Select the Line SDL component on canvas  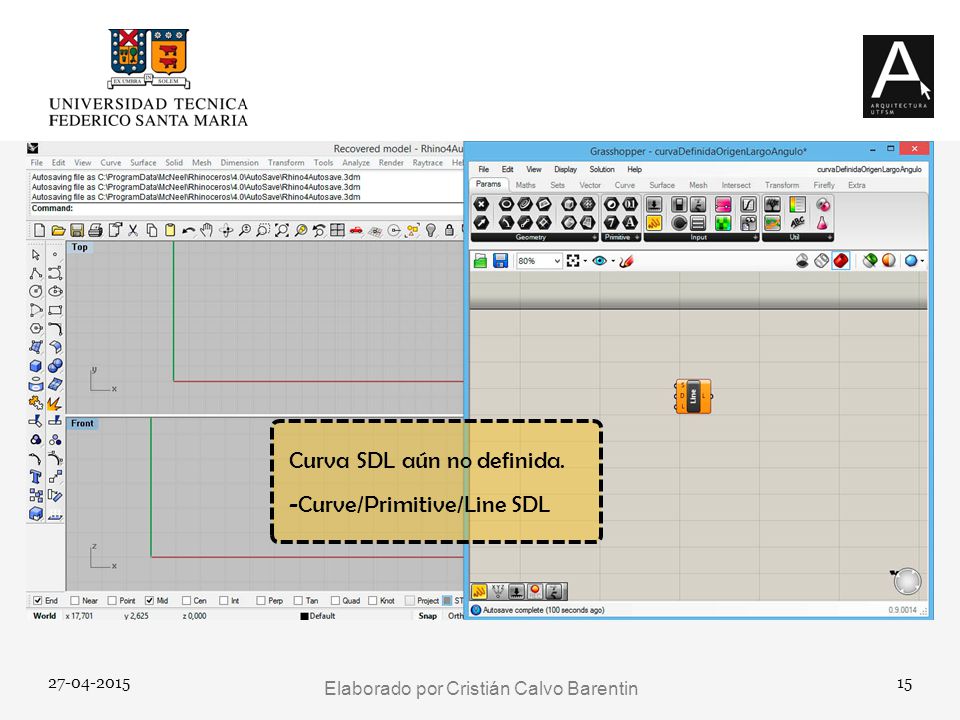pyautogui.click(x=693, y=397)
